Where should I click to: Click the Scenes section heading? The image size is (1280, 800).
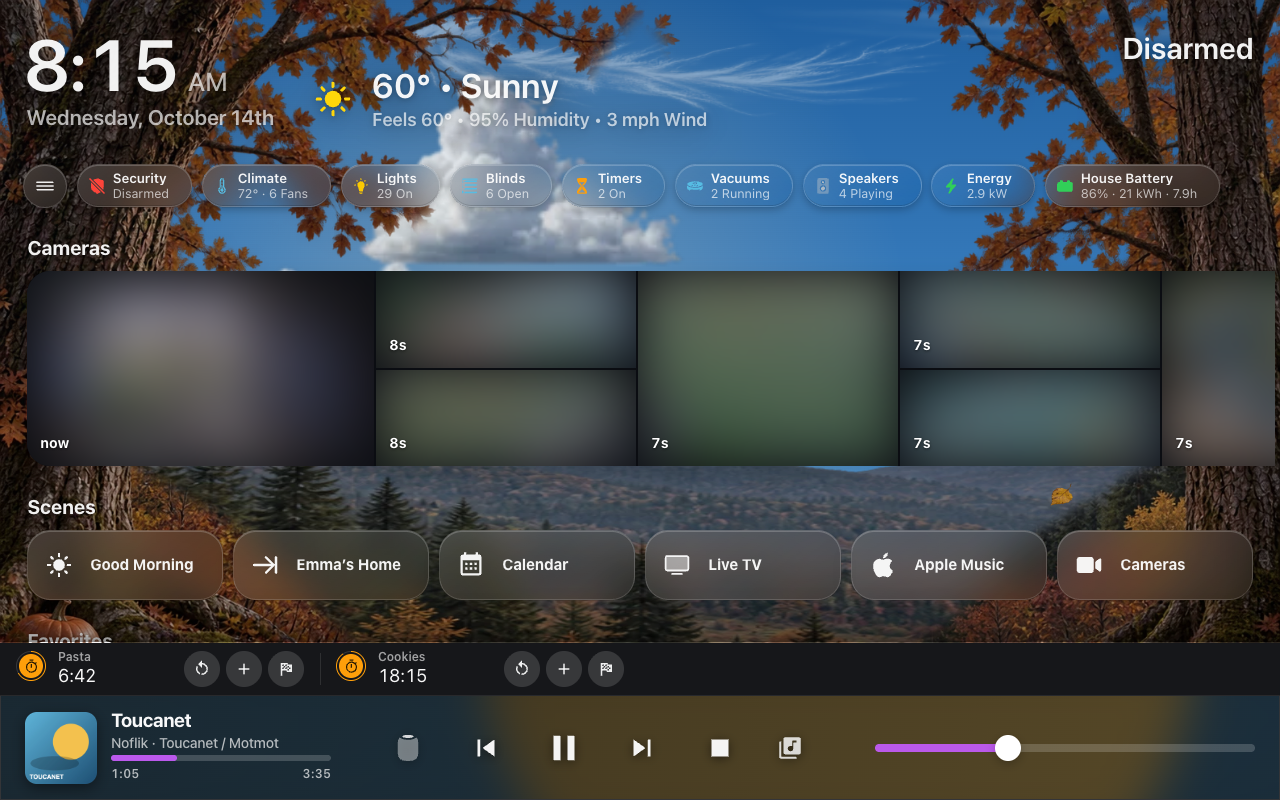coord(62,507)
